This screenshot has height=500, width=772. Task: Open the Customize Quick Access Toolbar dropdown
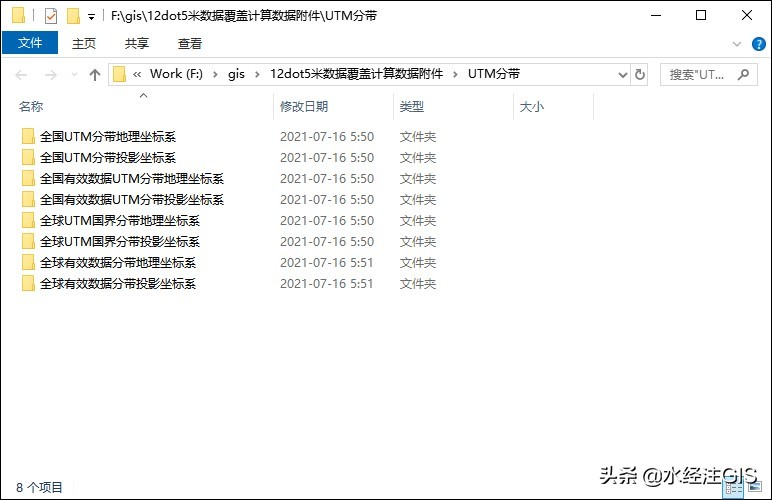tap(91, 17)
